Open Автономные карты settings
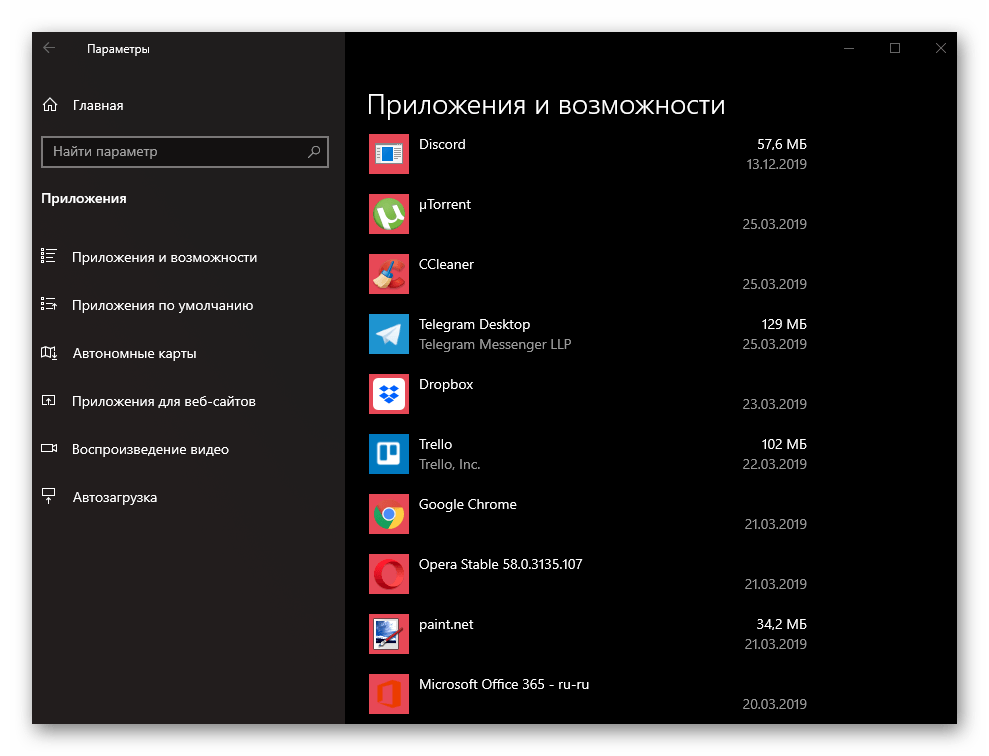Image resolution: width=989 pixels, height=756 pixels. coord(134,353)
